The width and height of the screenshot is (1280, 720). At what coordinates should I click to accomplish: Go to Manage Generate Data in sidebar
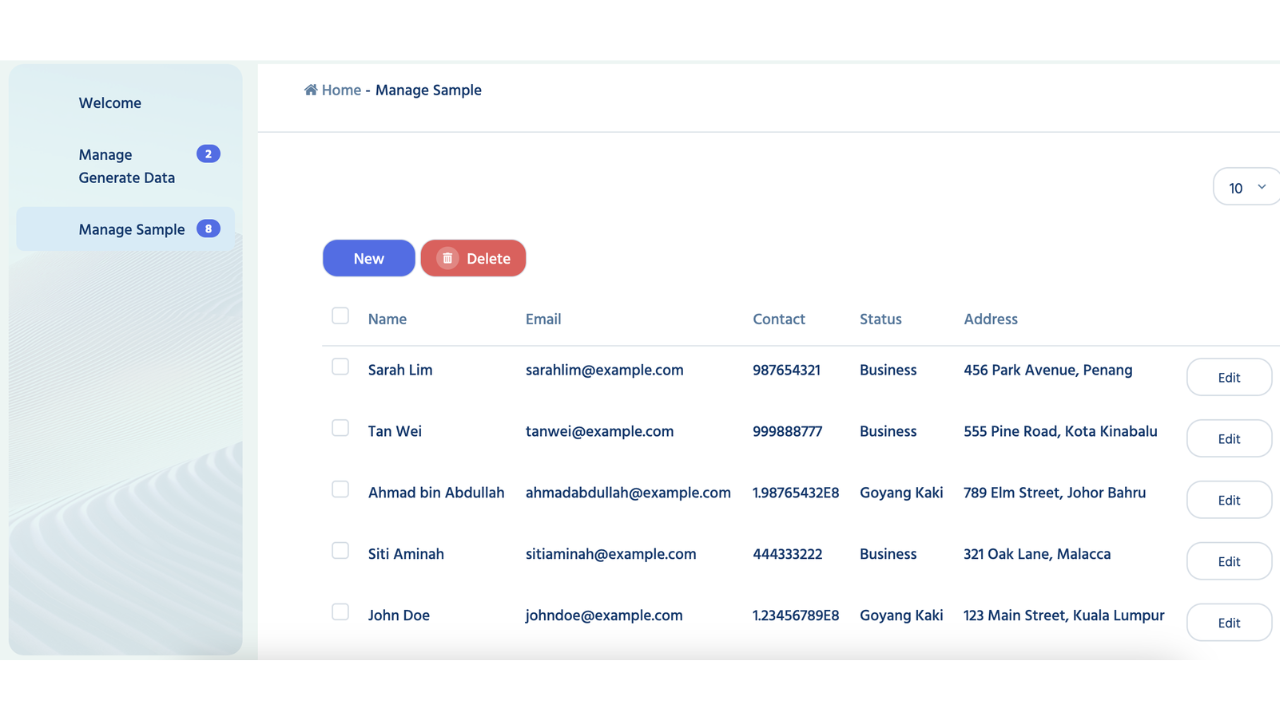pyautogui.click(x=126, y=166)
